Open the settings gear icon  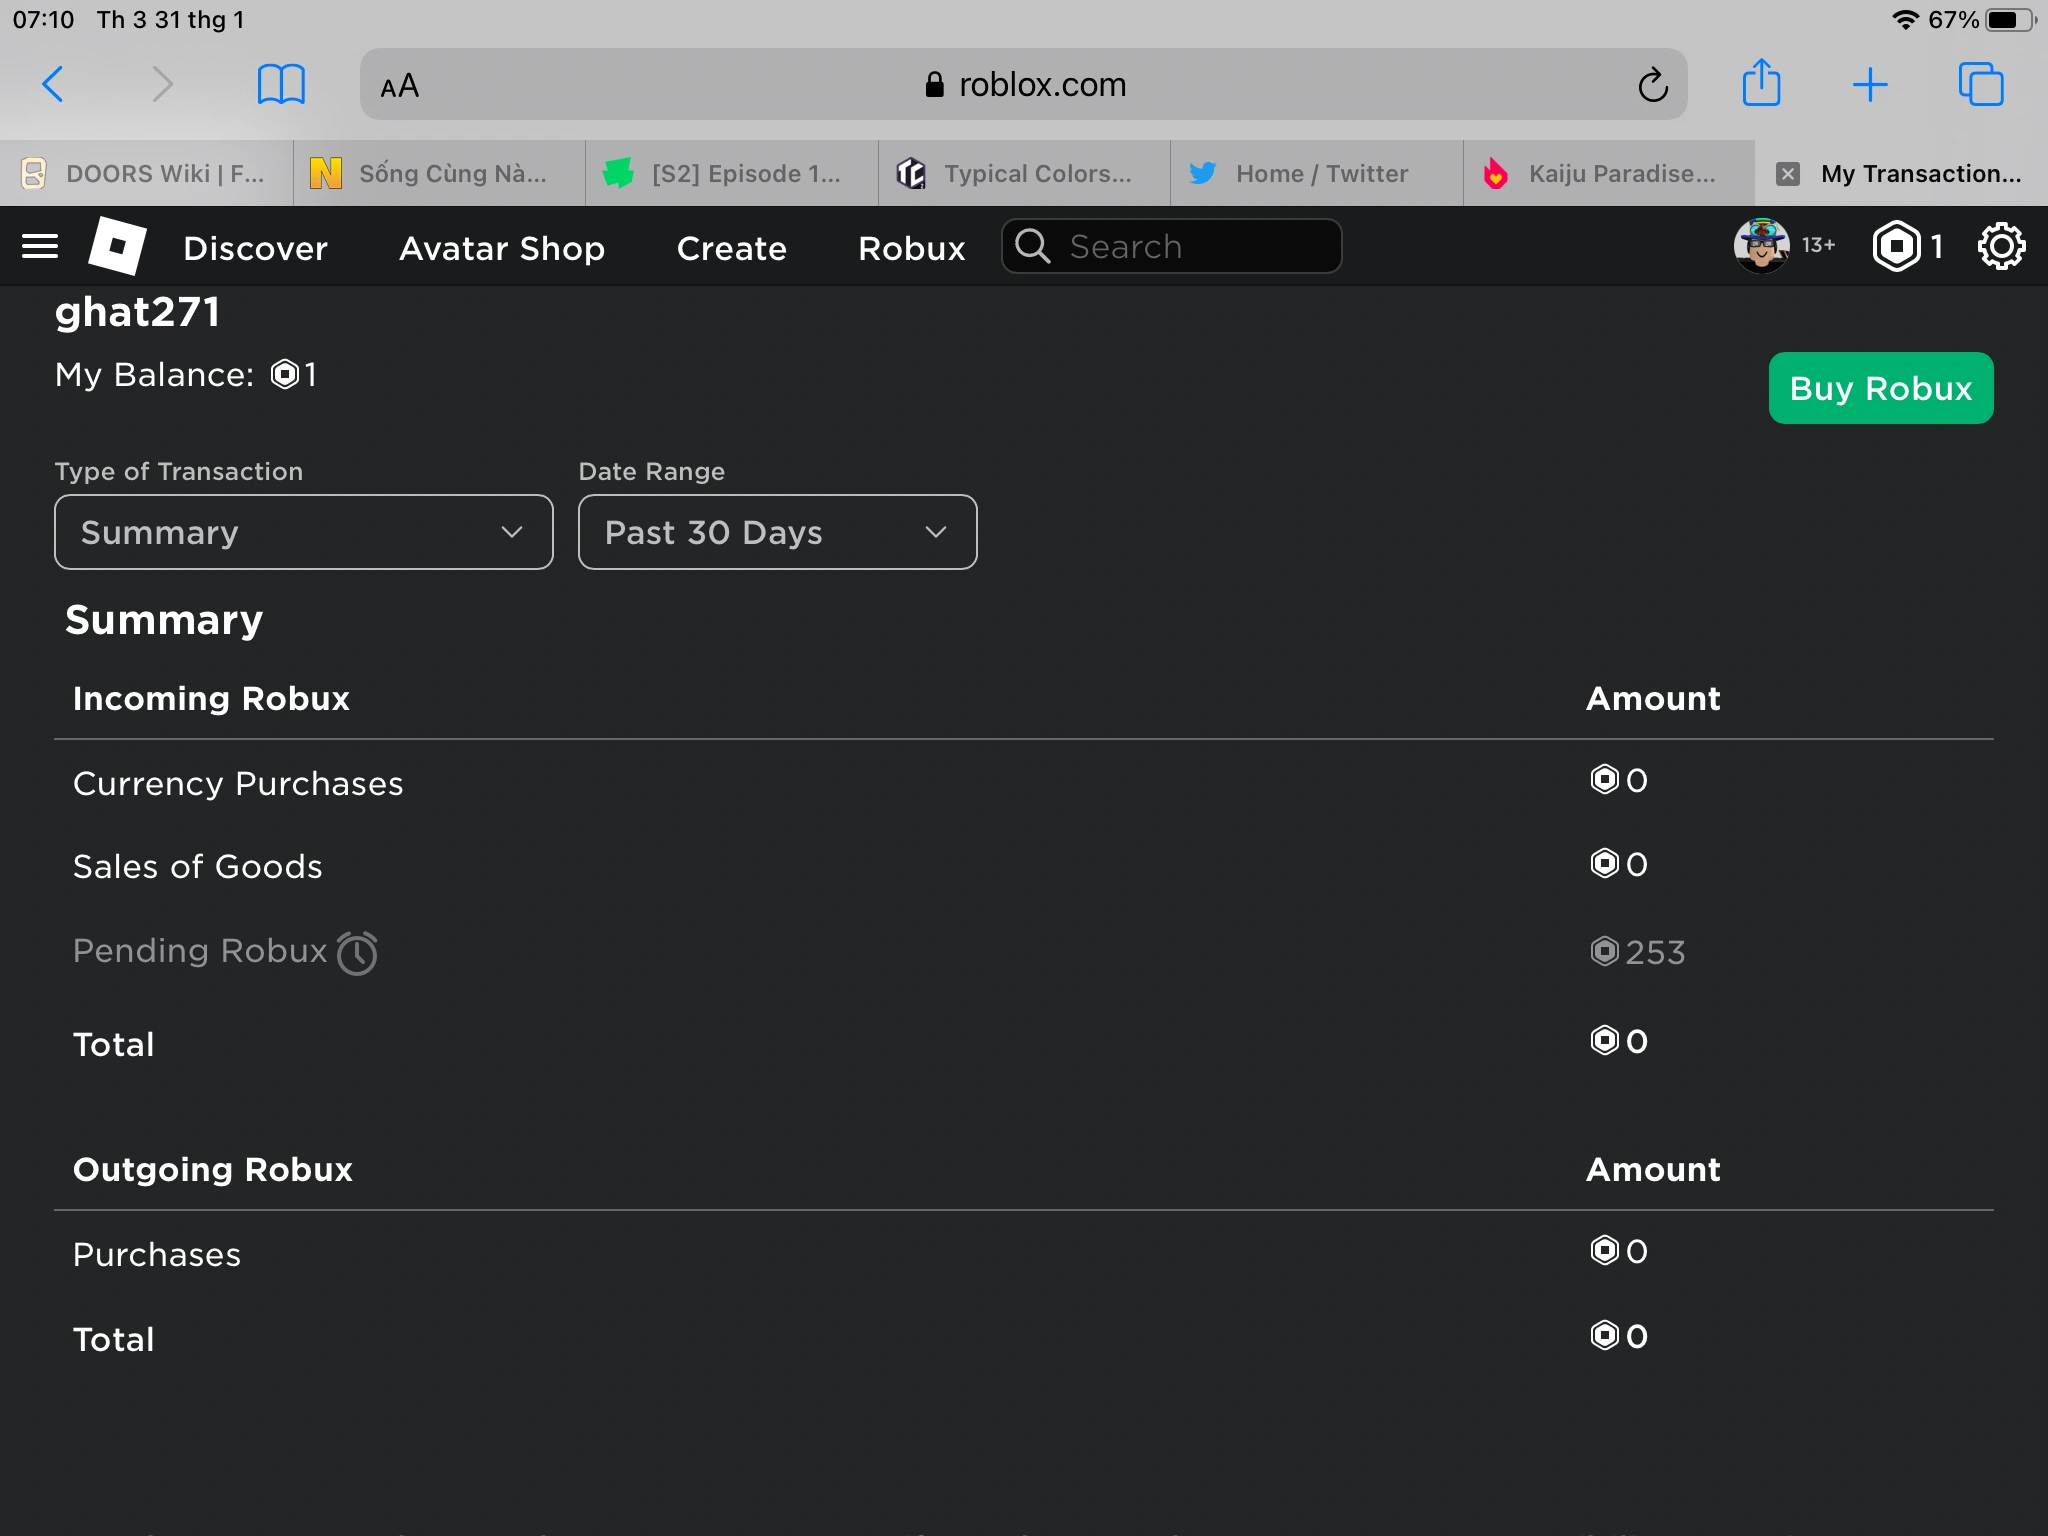(x=2001, y=246)
